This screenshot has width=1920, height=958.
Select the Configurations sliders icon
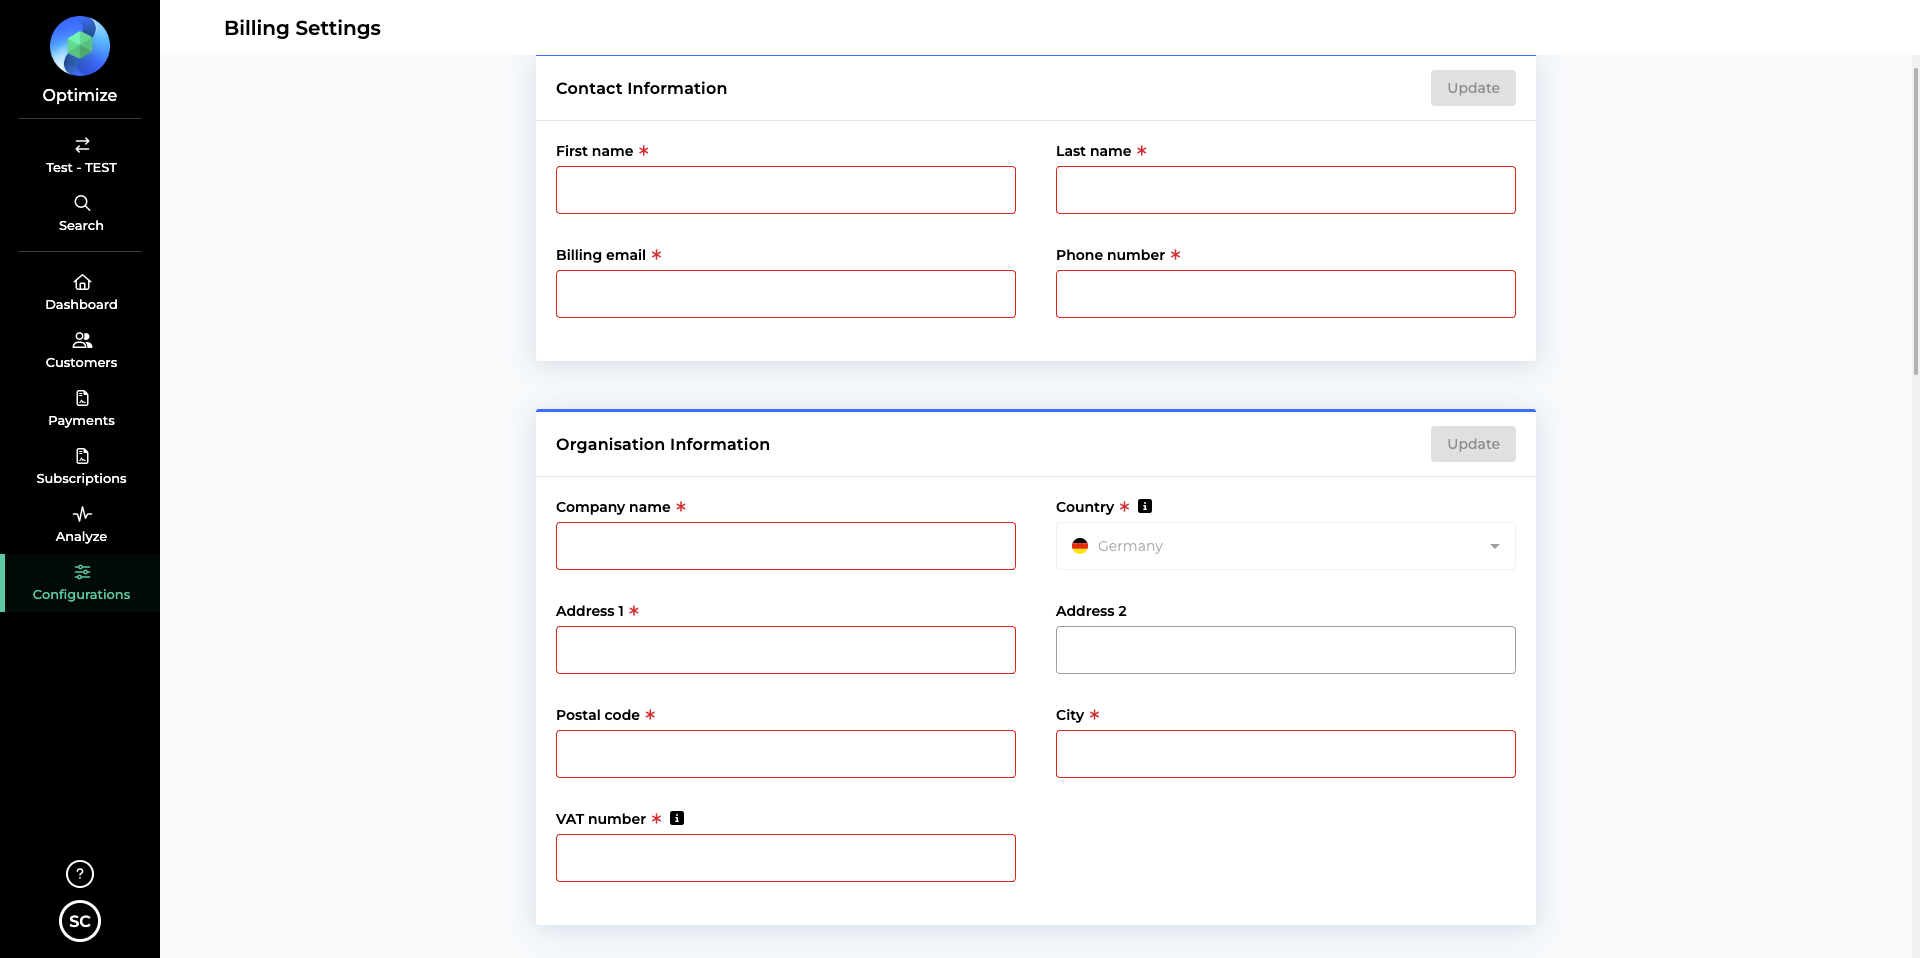(82, 572)
